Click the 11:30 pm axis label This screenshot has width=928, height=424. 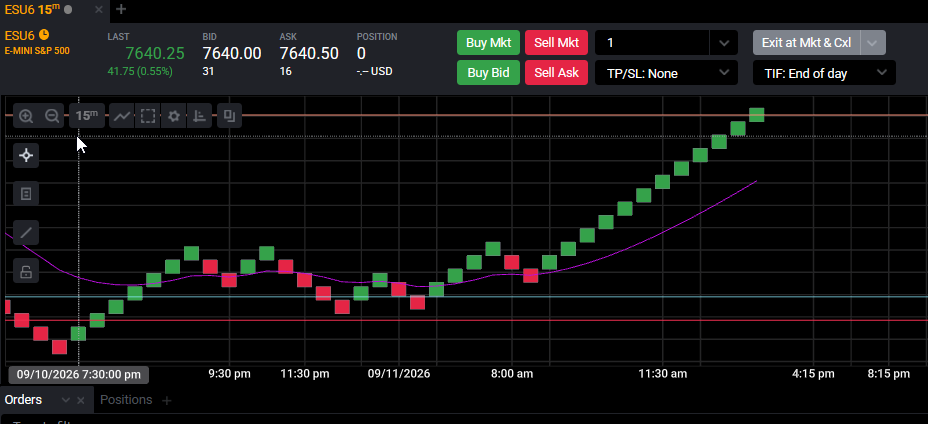(304, 374)
